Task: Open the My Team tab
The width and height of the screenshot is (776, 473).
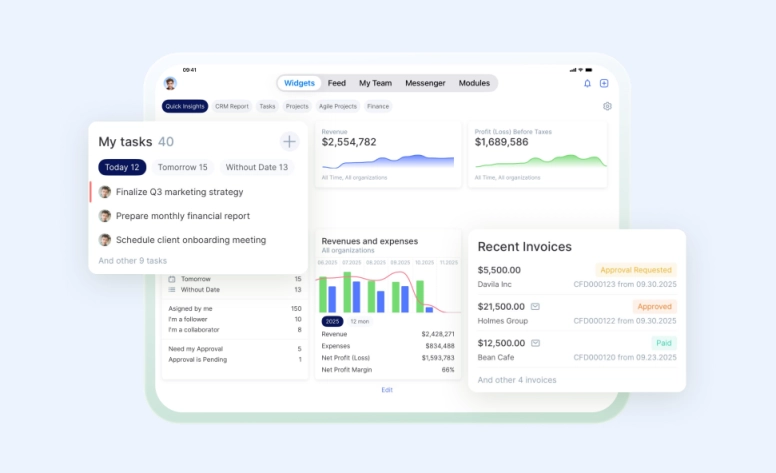Action: 375,83
